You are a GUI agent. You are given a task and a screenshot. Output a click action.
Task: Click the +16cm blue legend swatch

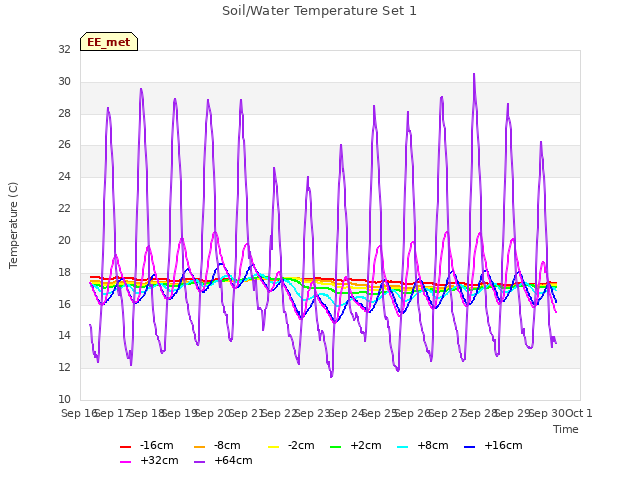469,447
